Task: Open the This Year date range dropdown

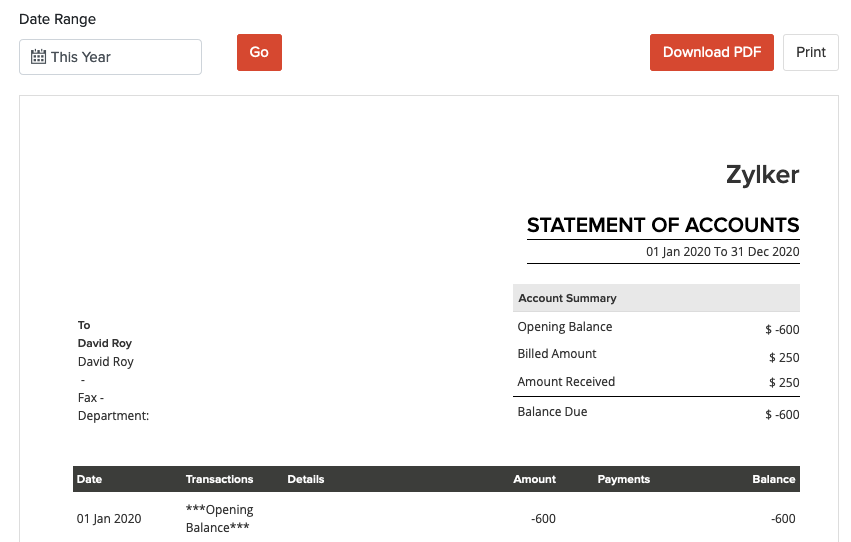Action: tap(110, 57)
